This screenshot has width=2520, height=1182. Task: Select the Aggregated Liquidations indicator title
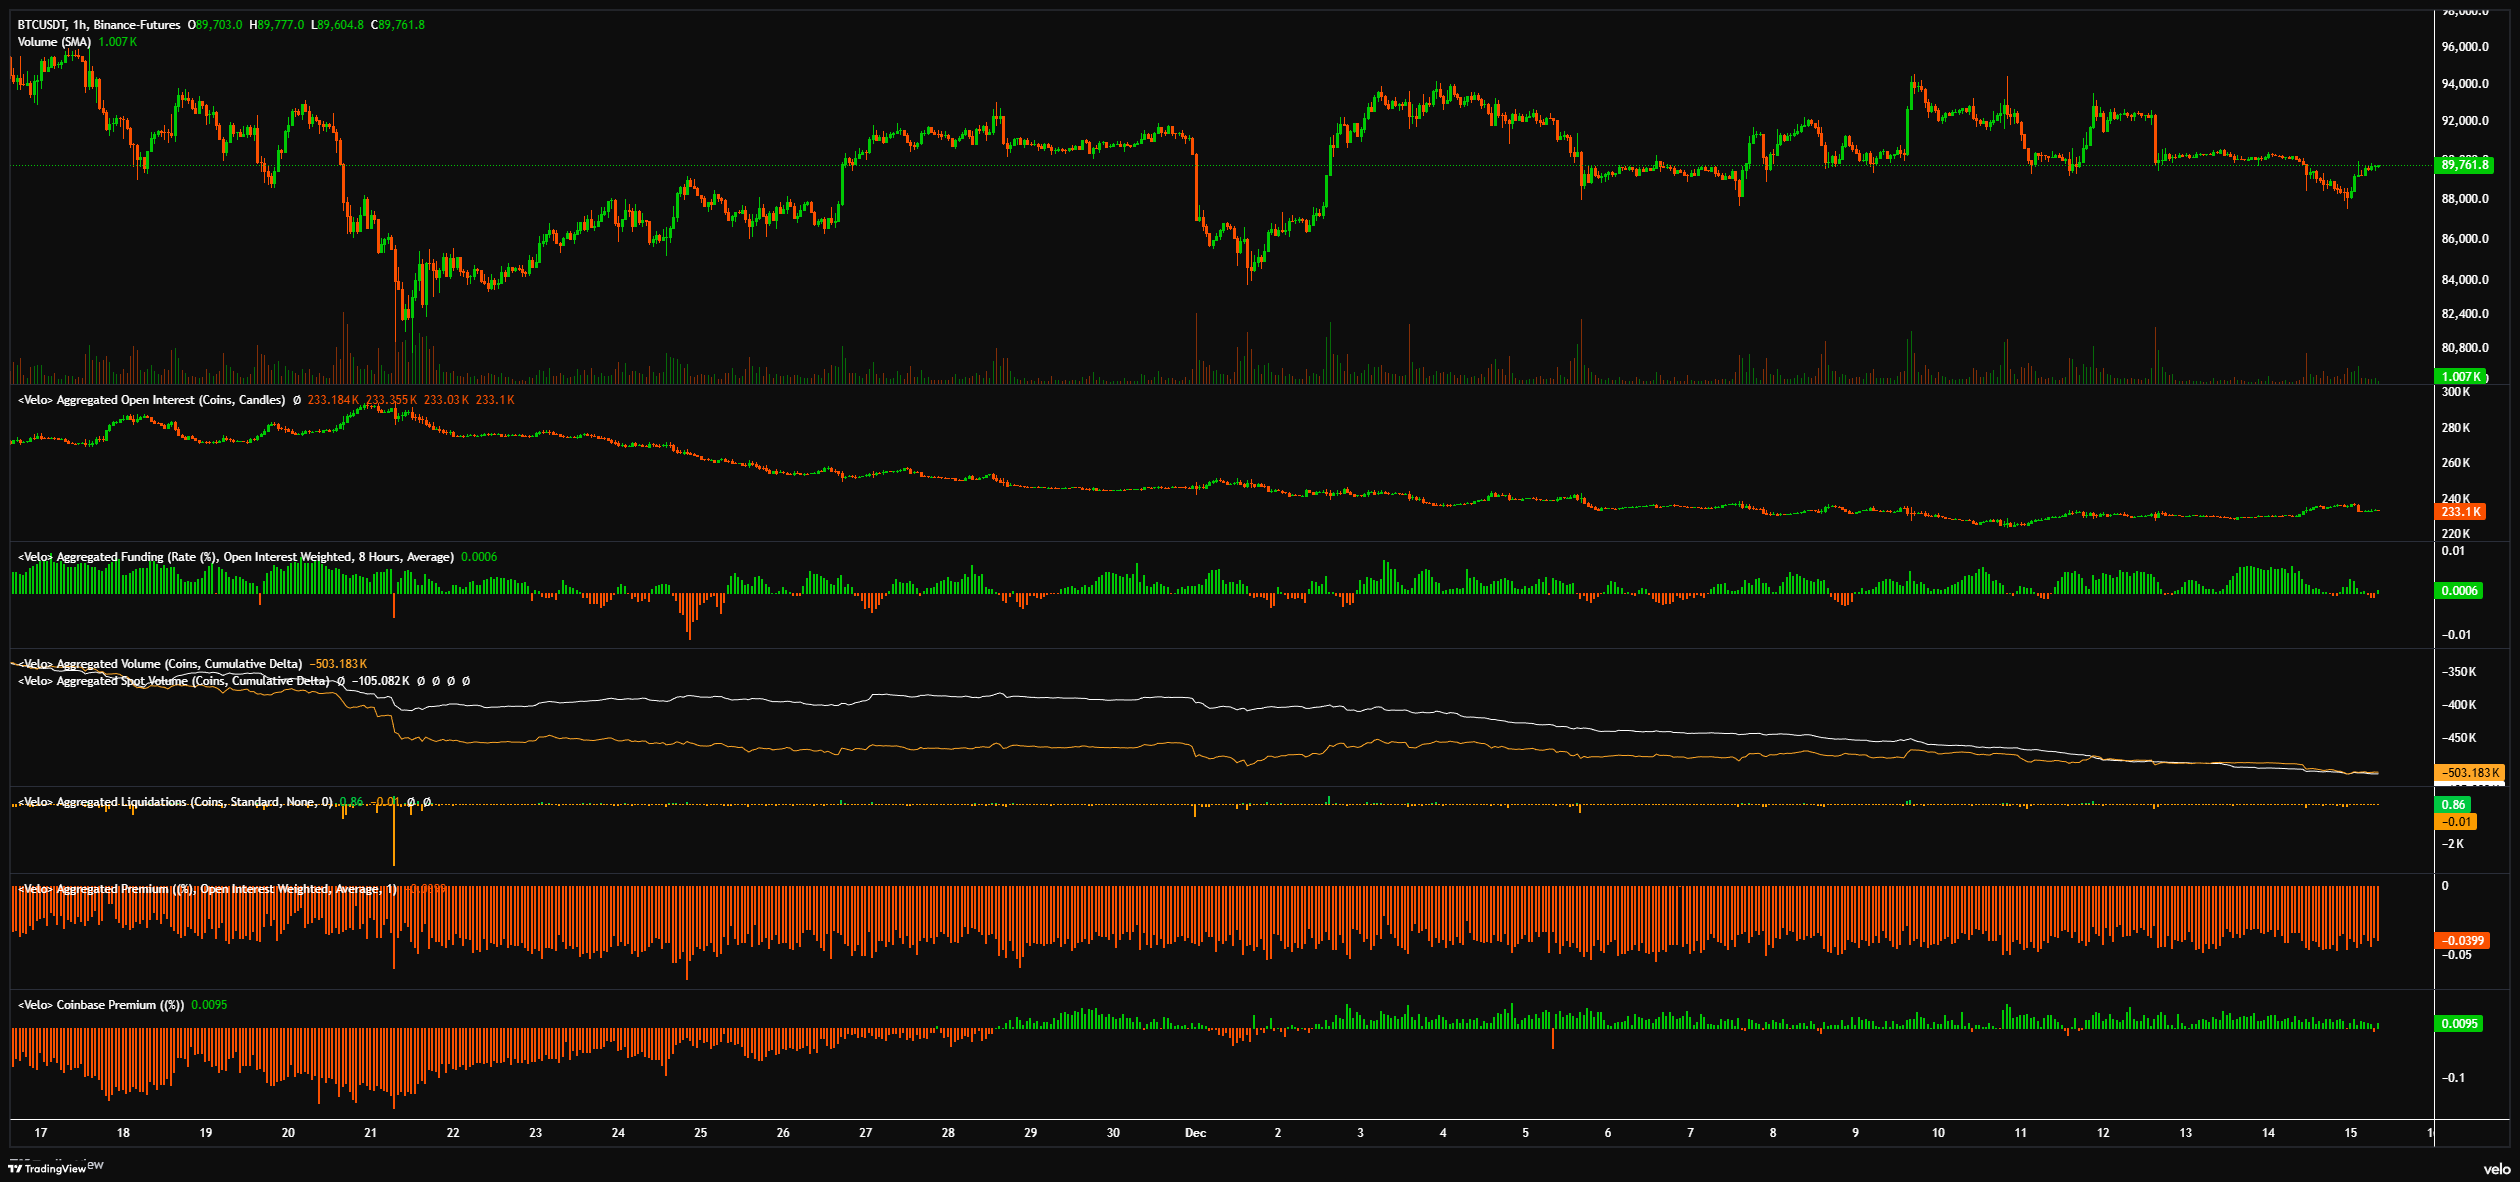click(175, 802)
